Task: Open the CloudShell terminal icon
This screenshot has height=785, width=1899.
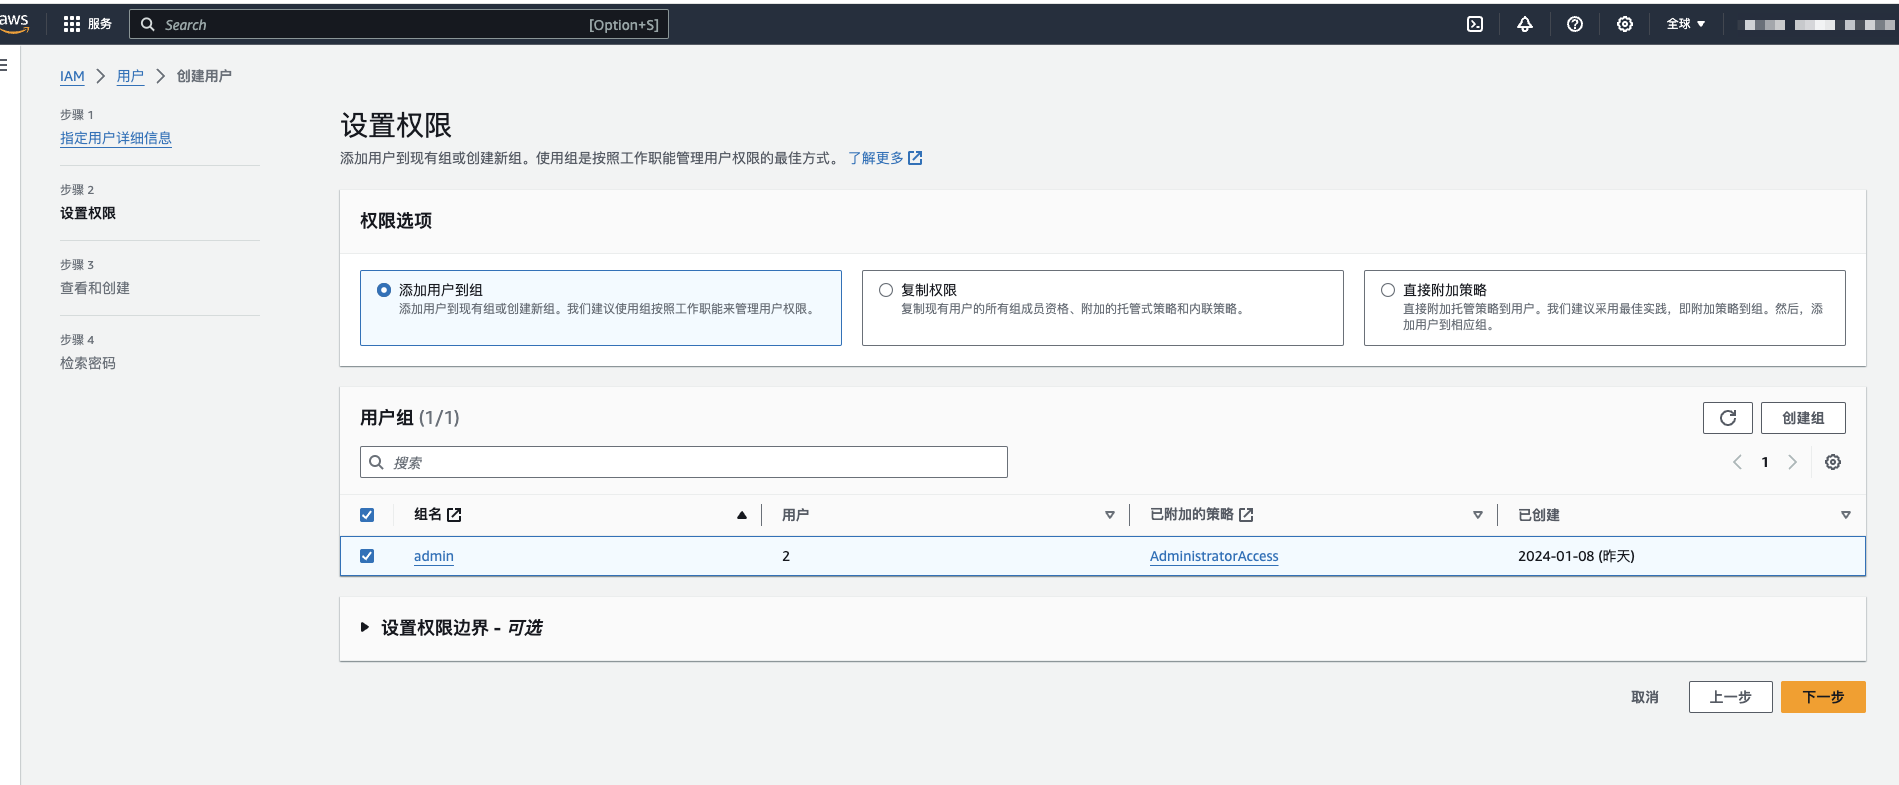Action: (1475, 24)
